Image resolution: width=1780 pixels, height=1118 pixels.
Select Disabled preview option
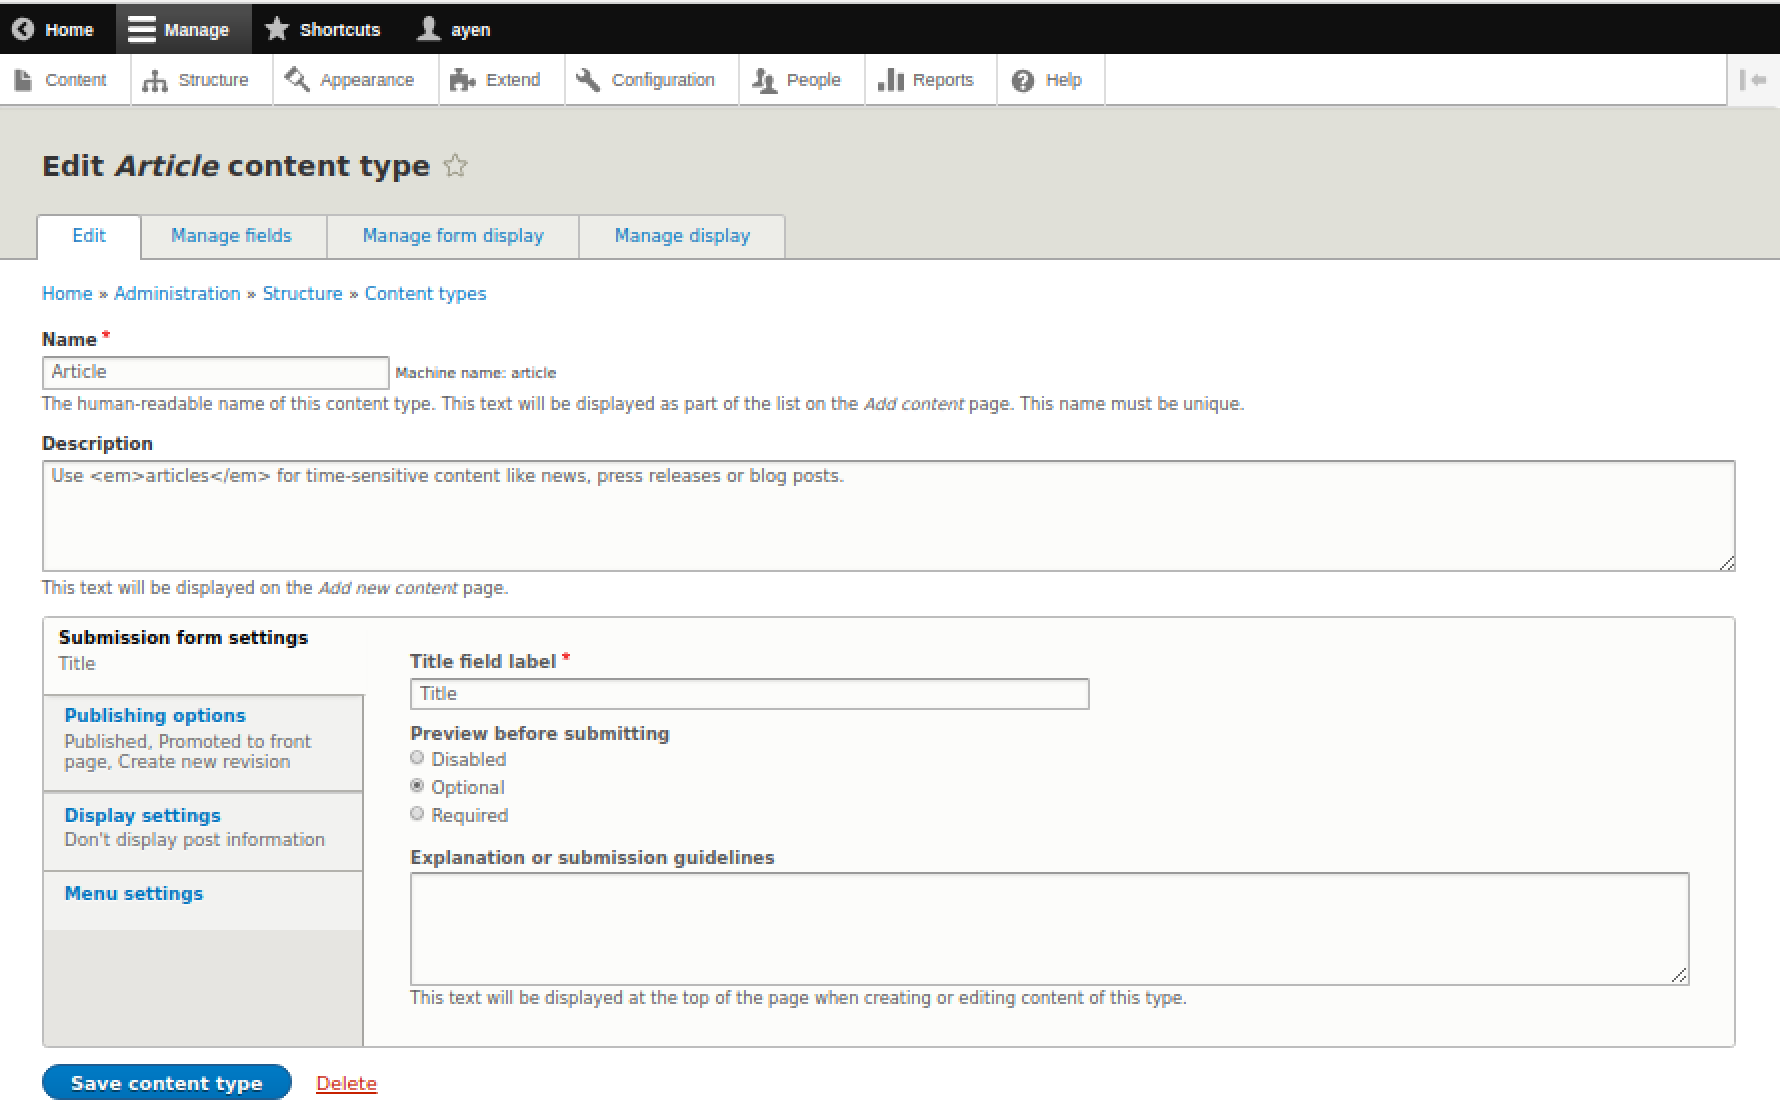(418, 759)
